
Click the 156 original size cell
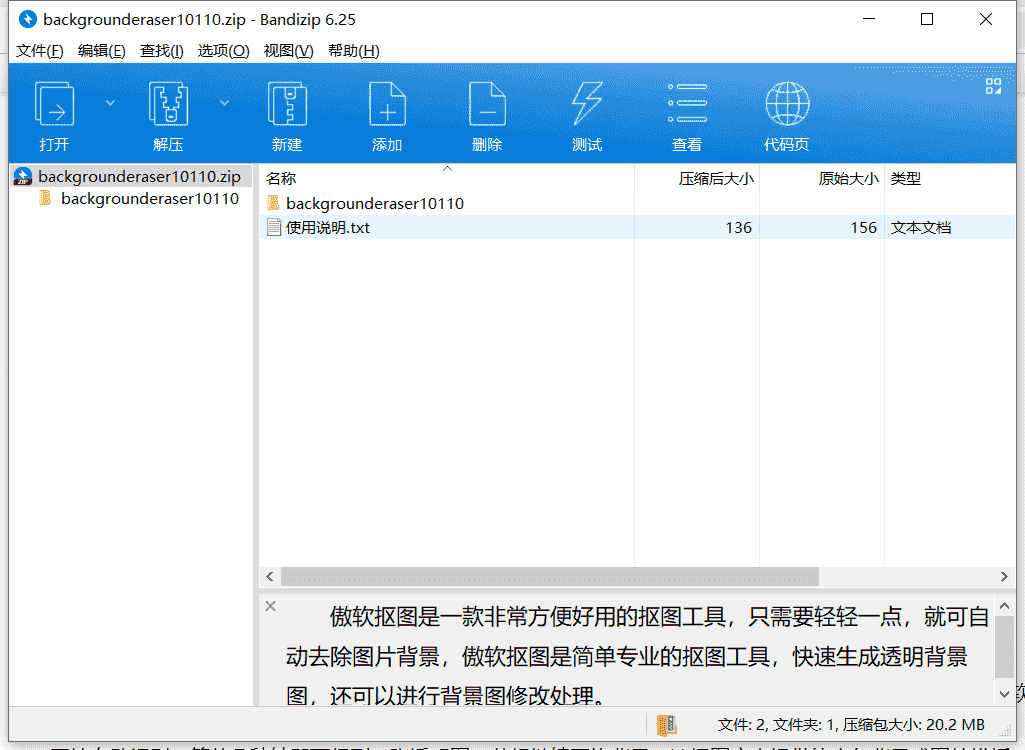click(864, 228)
